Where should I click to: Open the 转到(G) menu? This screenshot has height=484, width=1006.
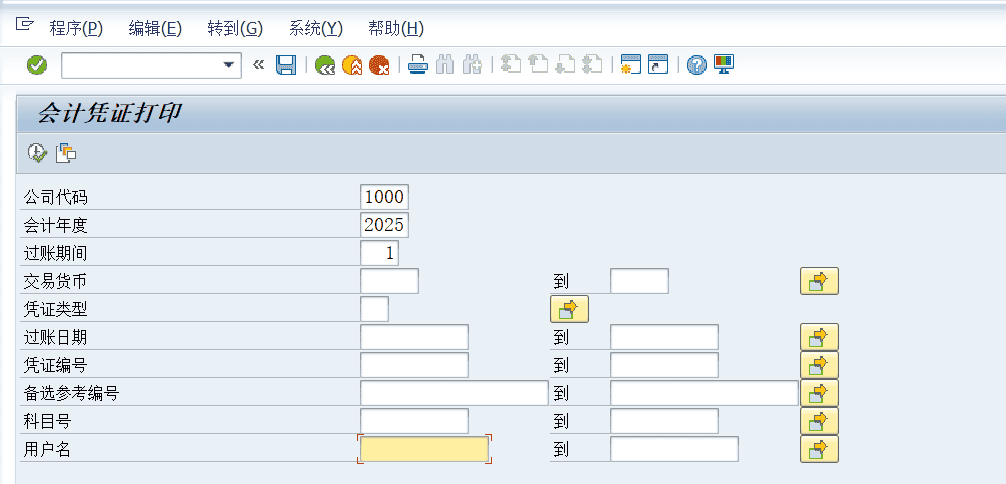point(235,28)
